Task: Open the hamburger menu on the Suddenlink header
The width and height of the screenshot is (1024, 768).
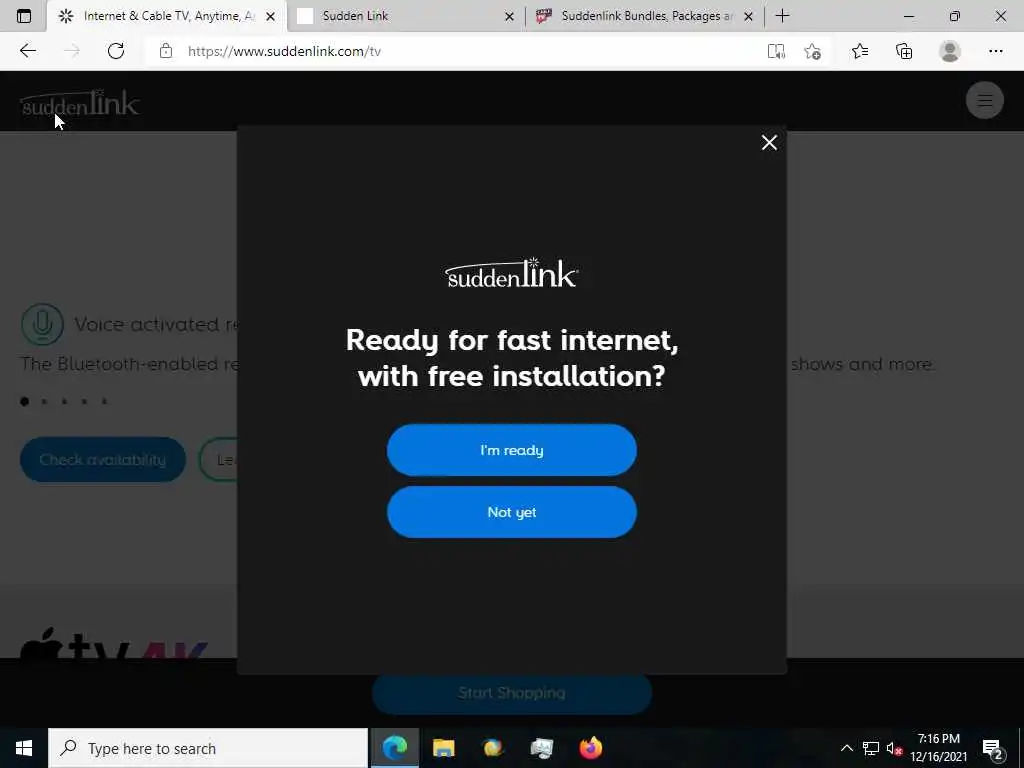Action: (984, 101)
